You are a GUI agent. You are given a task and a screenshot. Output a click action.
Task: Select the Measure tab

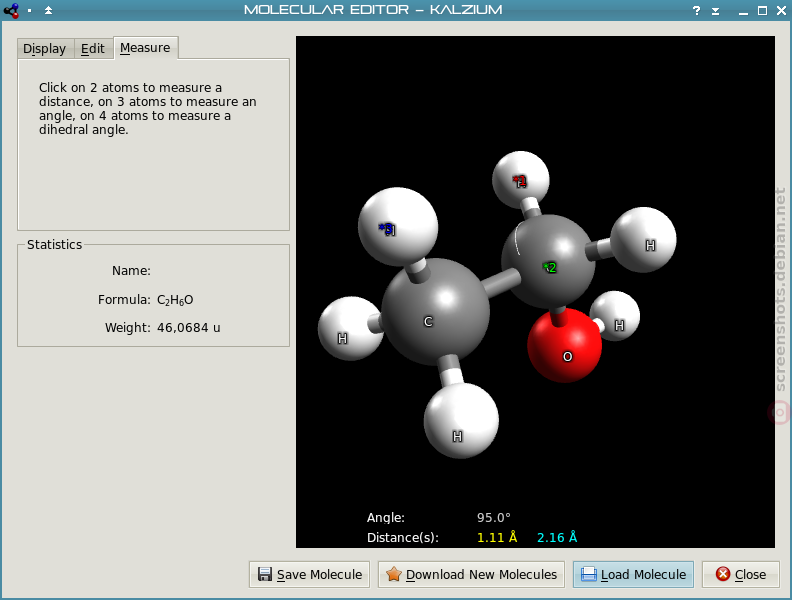click(145, 48)
